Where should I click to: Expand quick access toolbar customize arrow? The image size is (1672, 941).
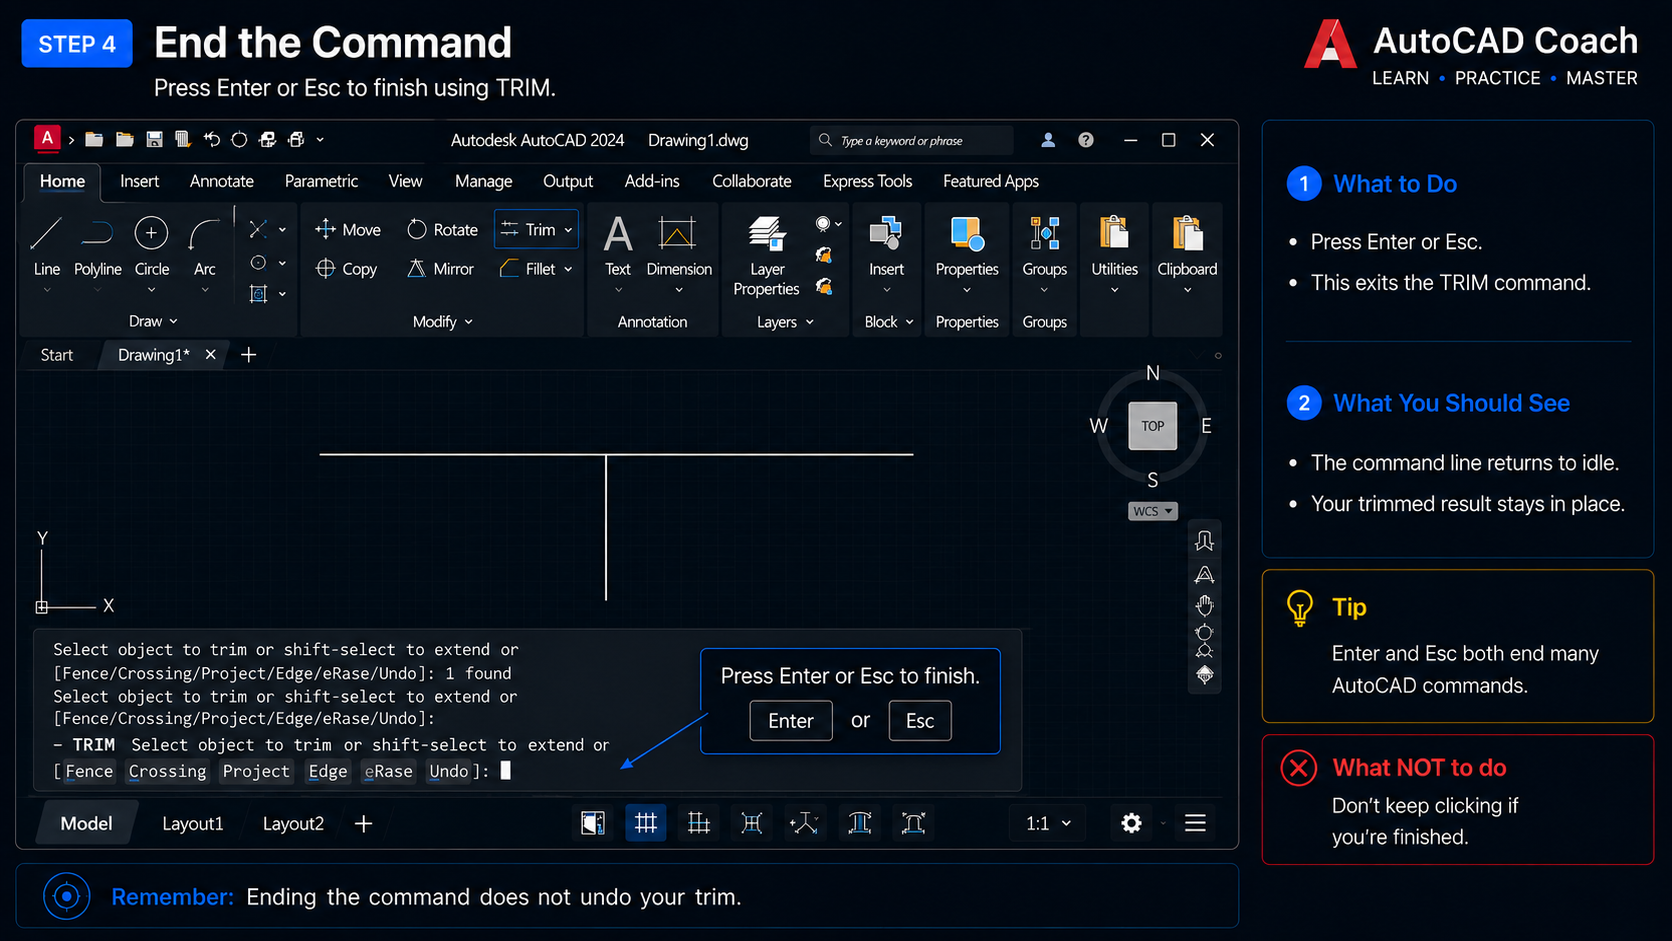click(320, 140)
